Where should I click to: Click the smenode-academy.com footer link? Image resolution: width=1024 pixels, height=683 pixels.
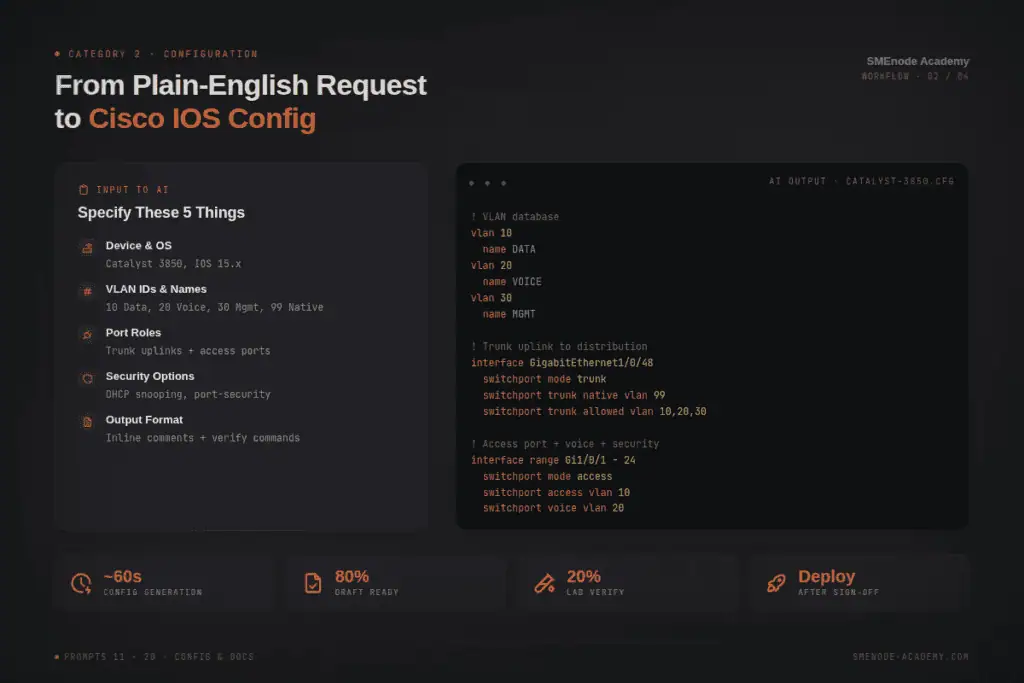[910, 657]
